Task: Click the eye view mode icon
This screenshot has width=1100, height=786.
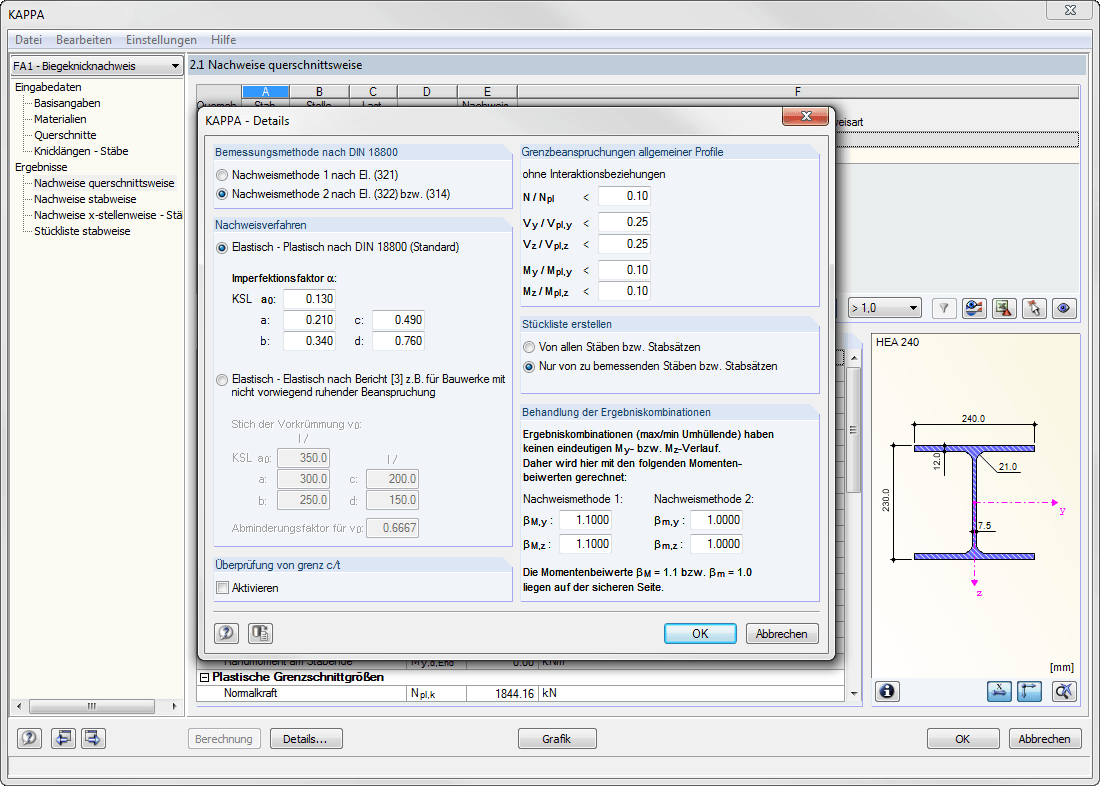Action: tap(1065, 308)
